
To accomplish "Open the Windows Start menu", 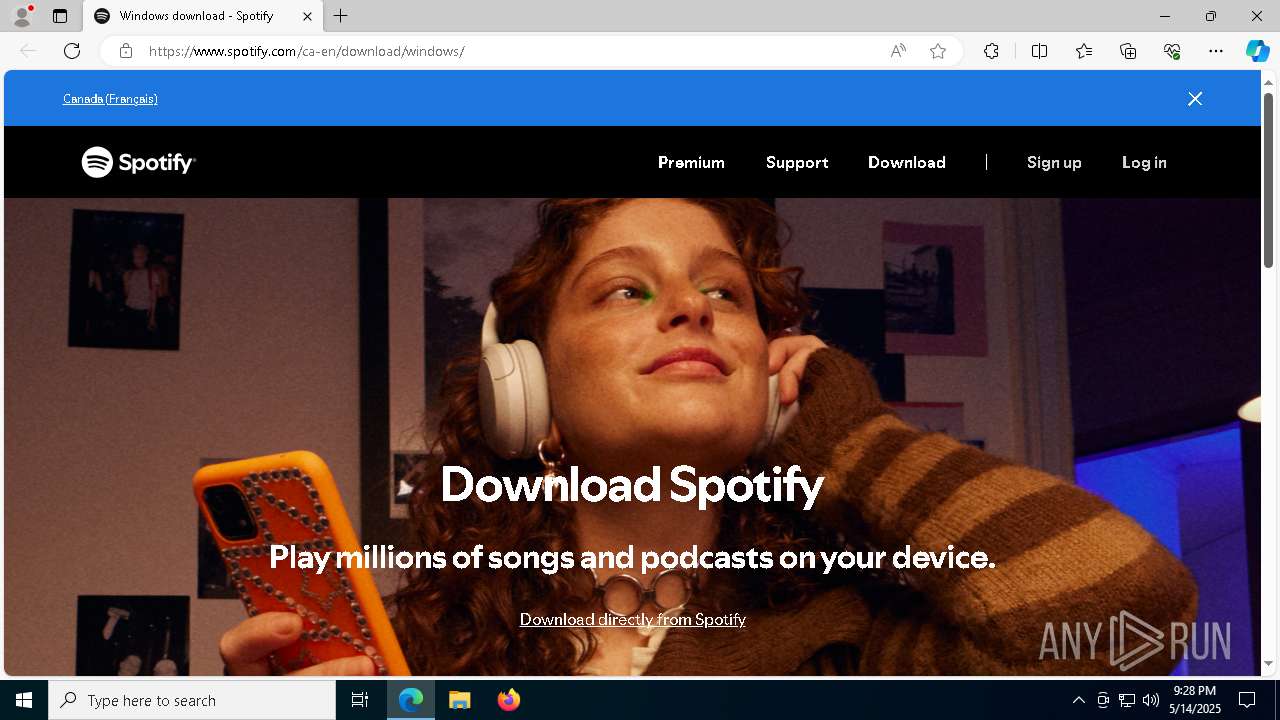I will (24, 700).
